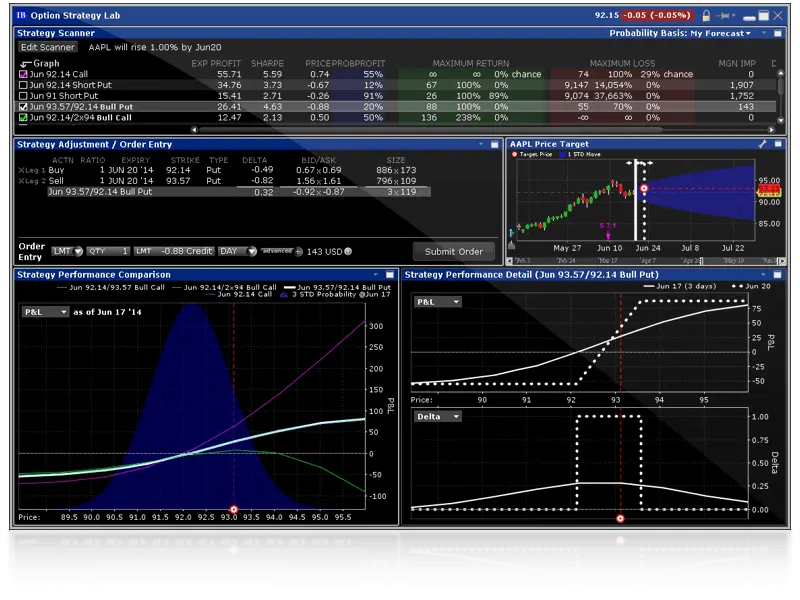Click the MGN IMP column header
The width and height of the screenshot is (800, 600).
(737, 64)
